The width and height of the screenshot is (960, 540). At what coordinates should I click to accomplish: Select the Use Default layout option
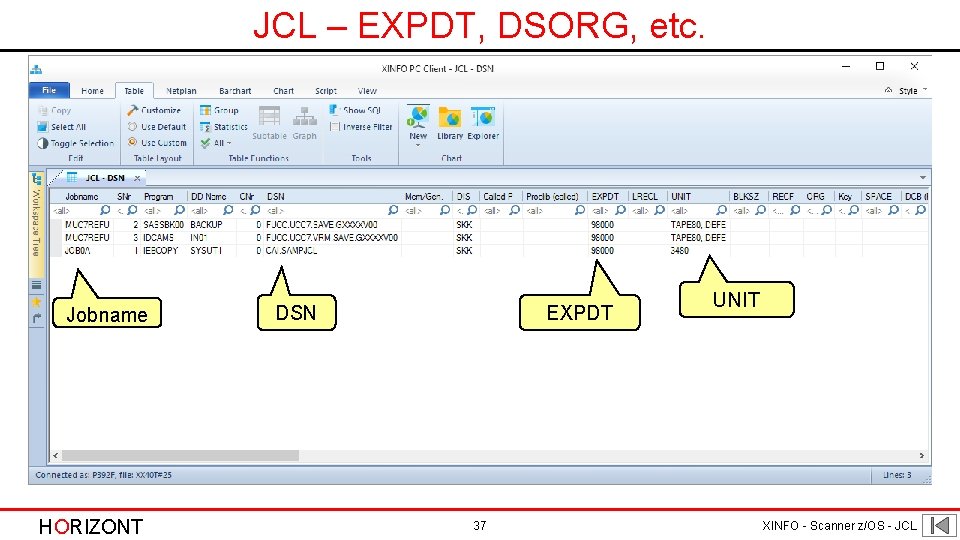tap(157, 127)
